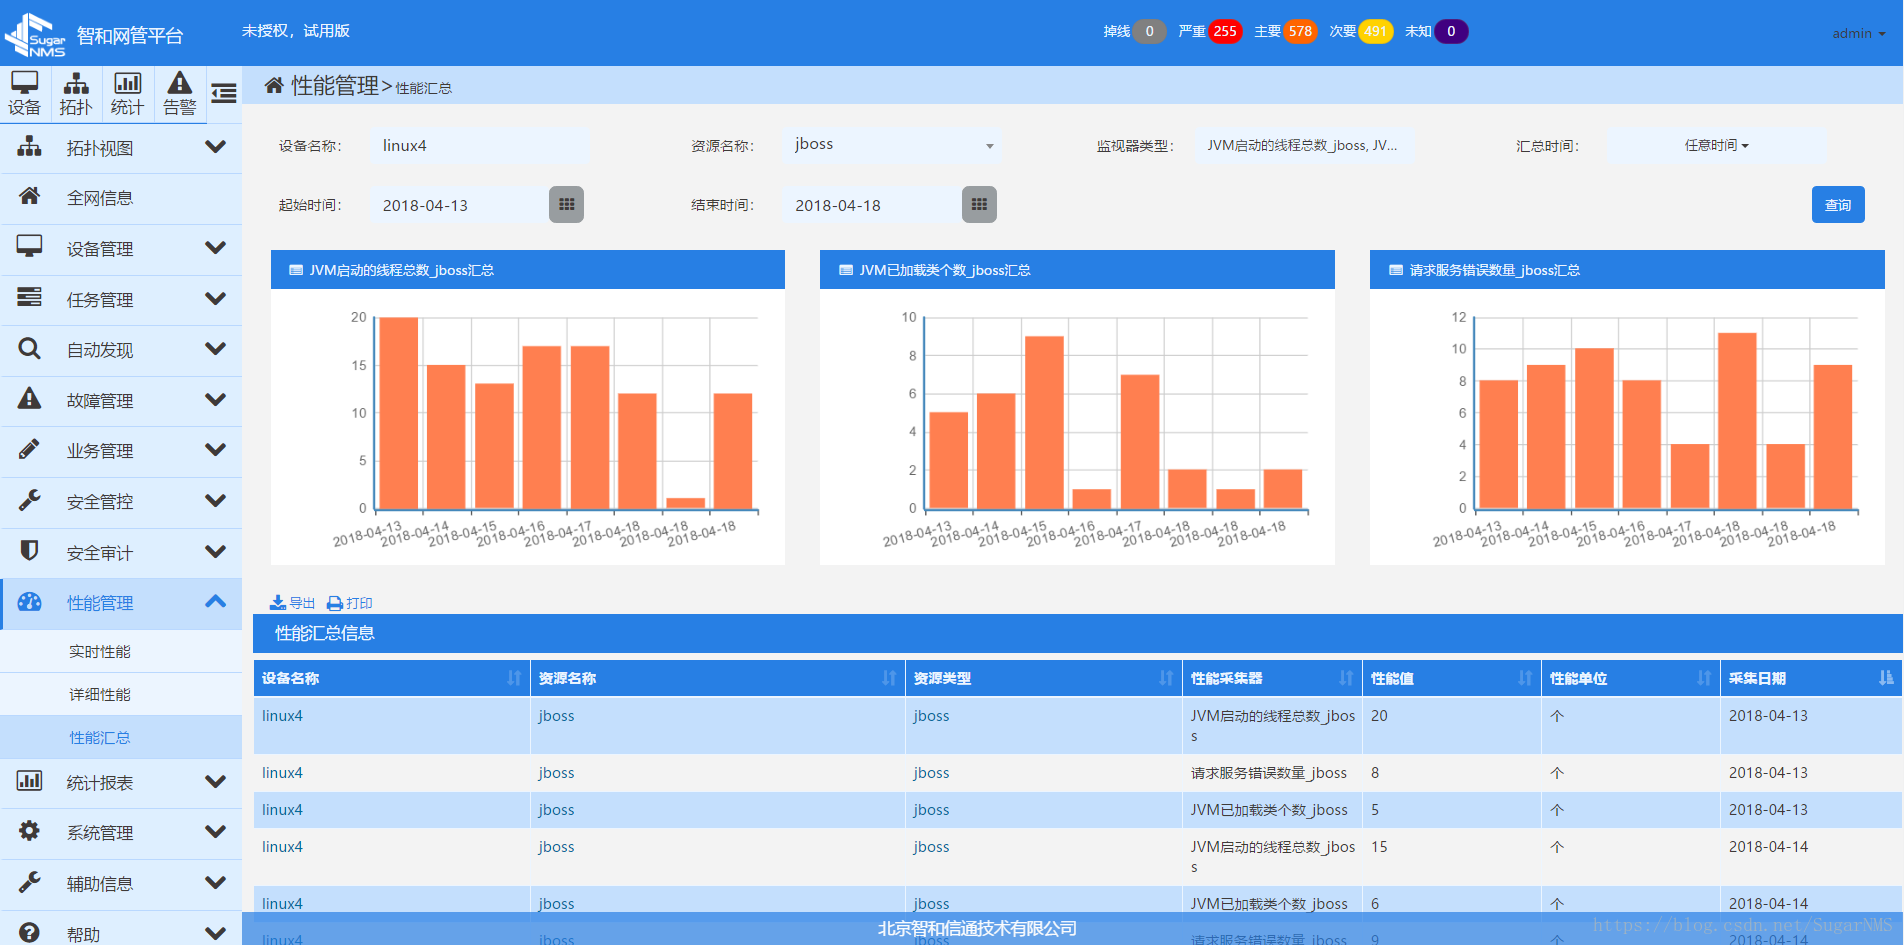Click the 导出 export download icon
The width and height of the screenshot is (1904, 945).
[279, 603]
